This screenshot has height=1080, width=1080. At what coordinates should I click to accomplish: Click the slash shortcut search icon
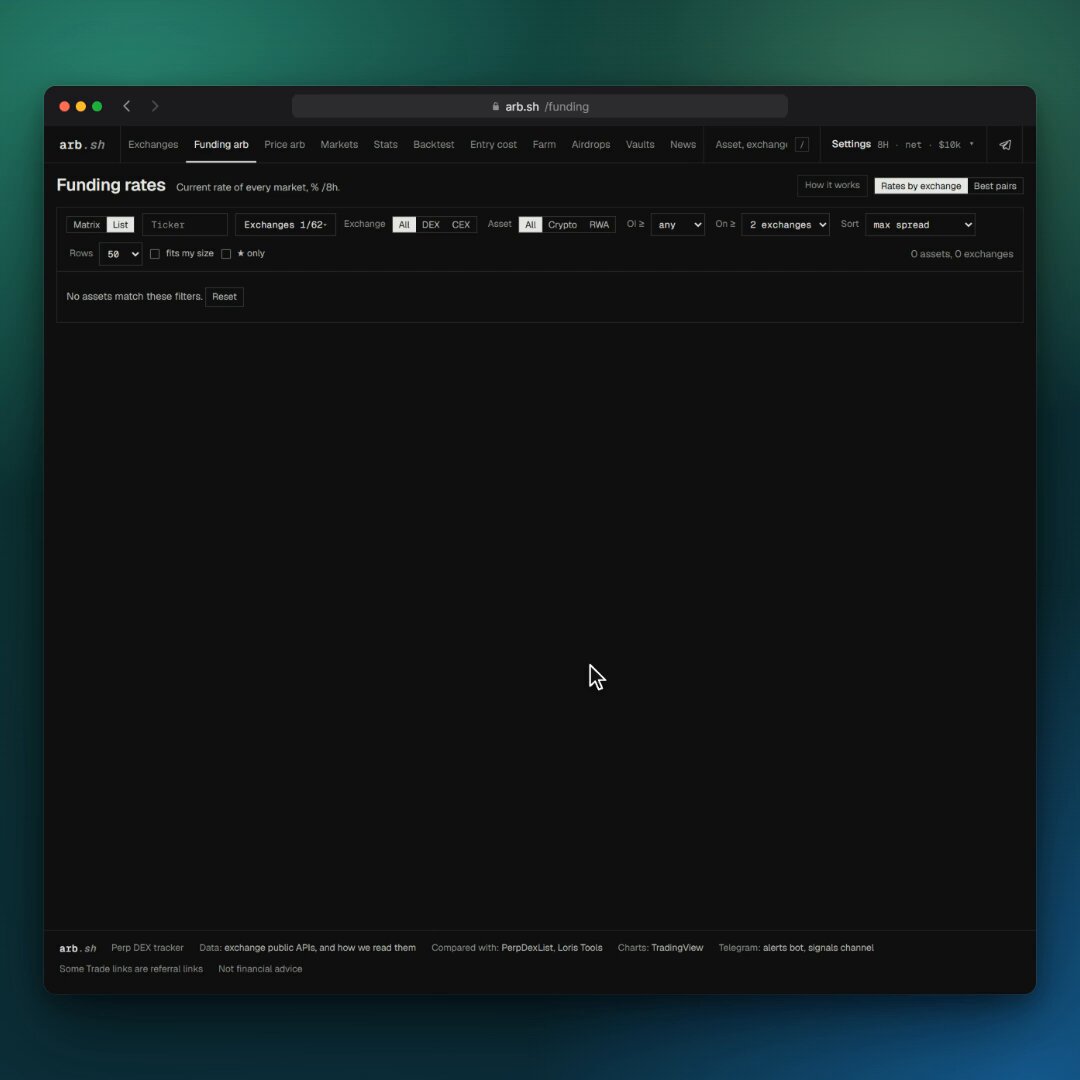tap(802, 145)
